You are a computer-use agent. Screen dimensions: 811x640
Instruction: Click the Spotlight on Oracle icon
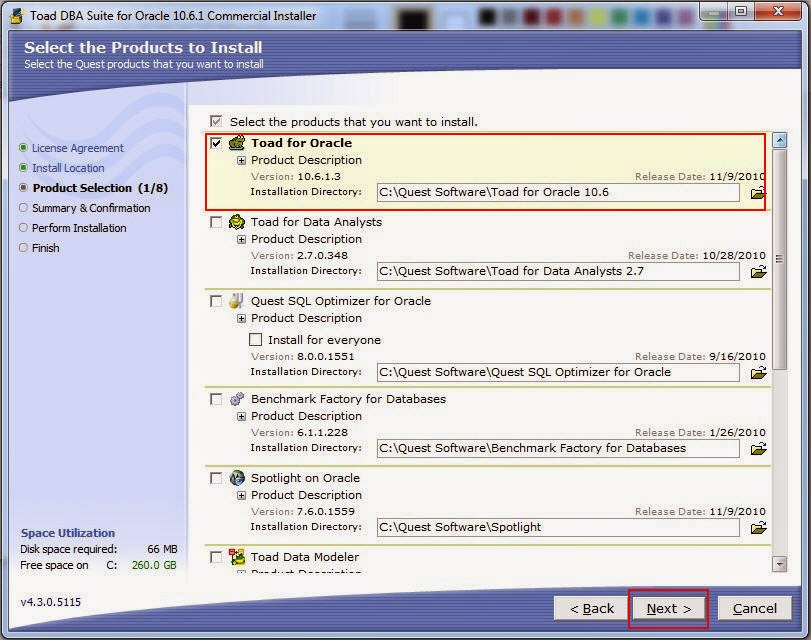click(237, 478)
